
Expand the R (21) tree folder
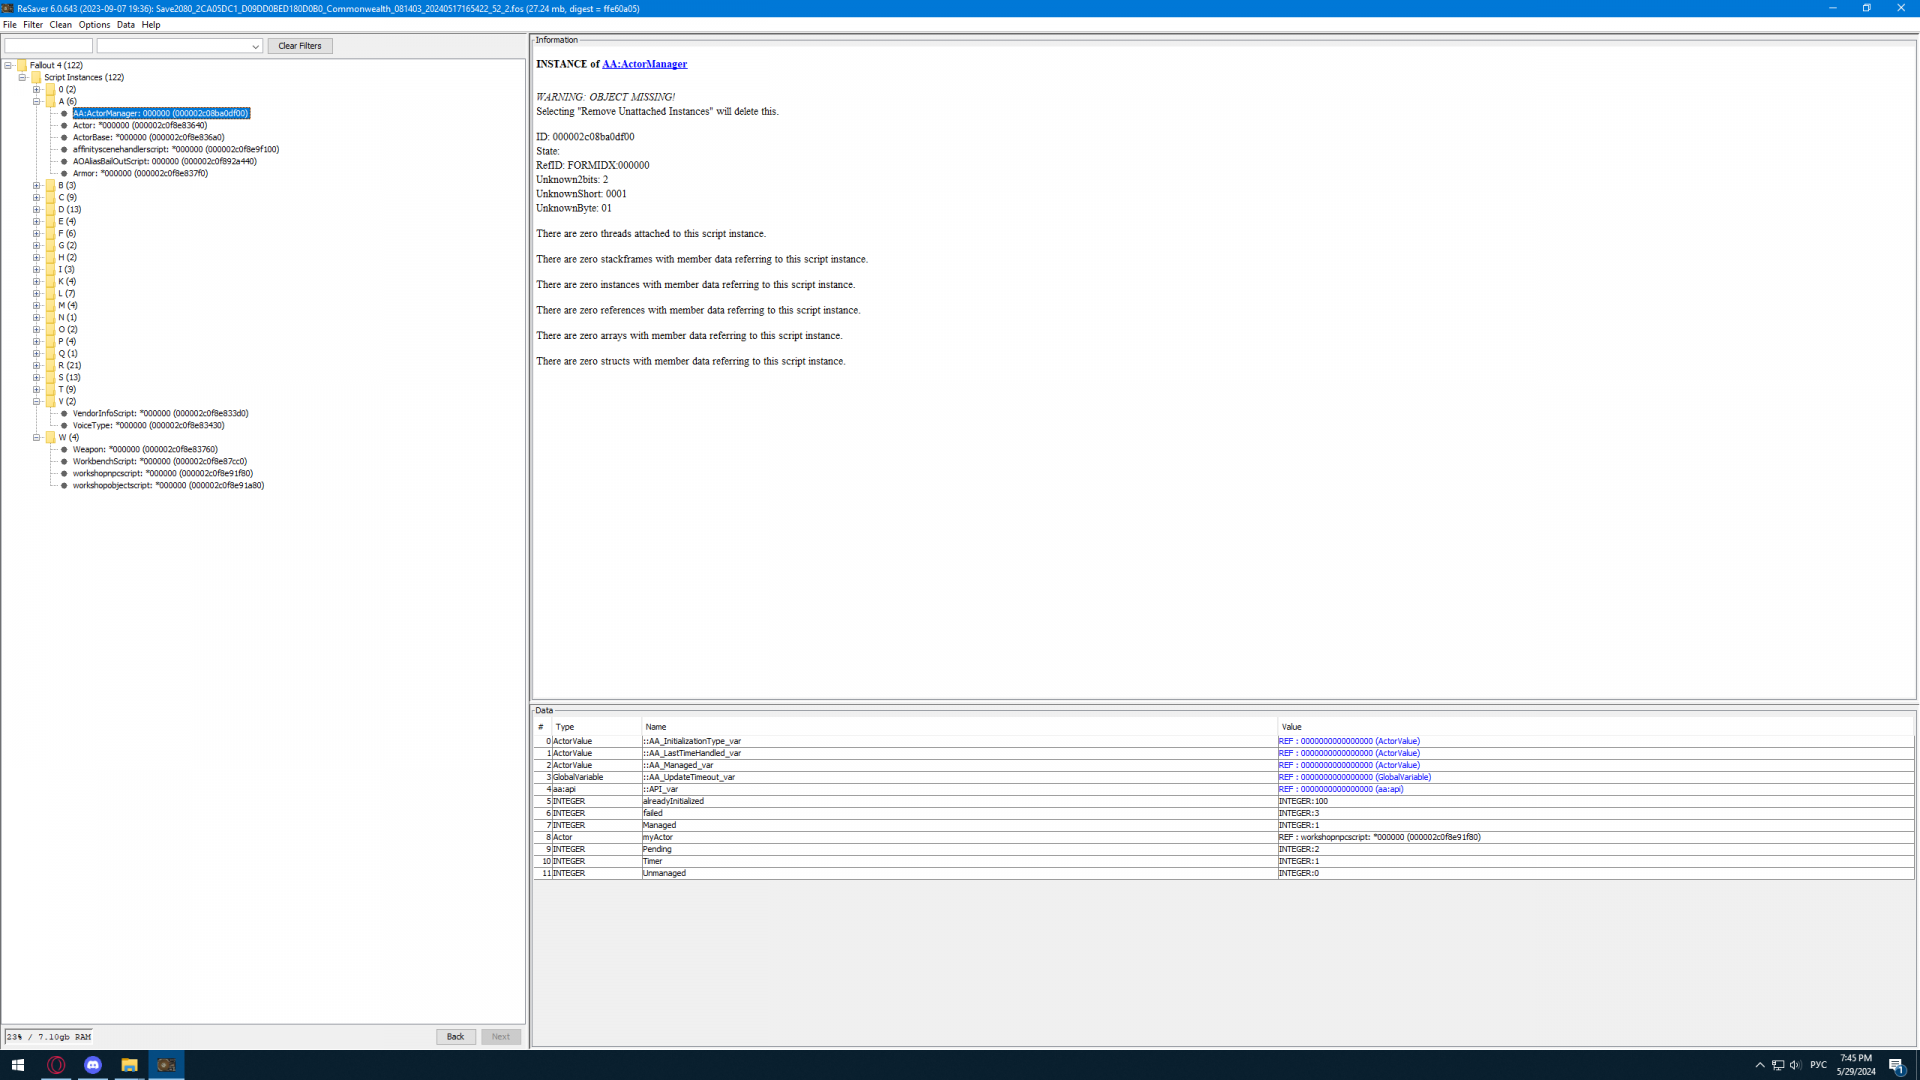37,365
